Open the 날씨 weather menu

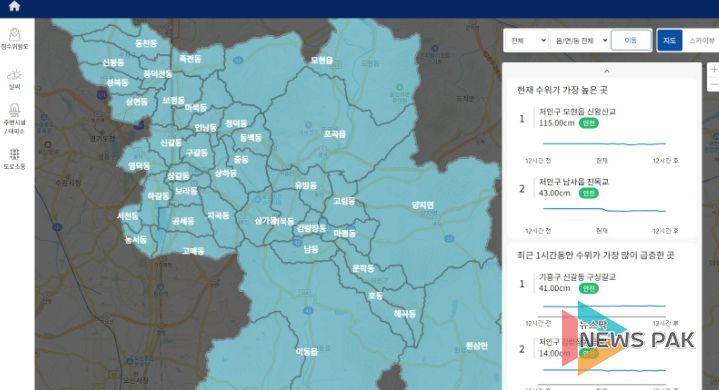(x=15, y=79)
